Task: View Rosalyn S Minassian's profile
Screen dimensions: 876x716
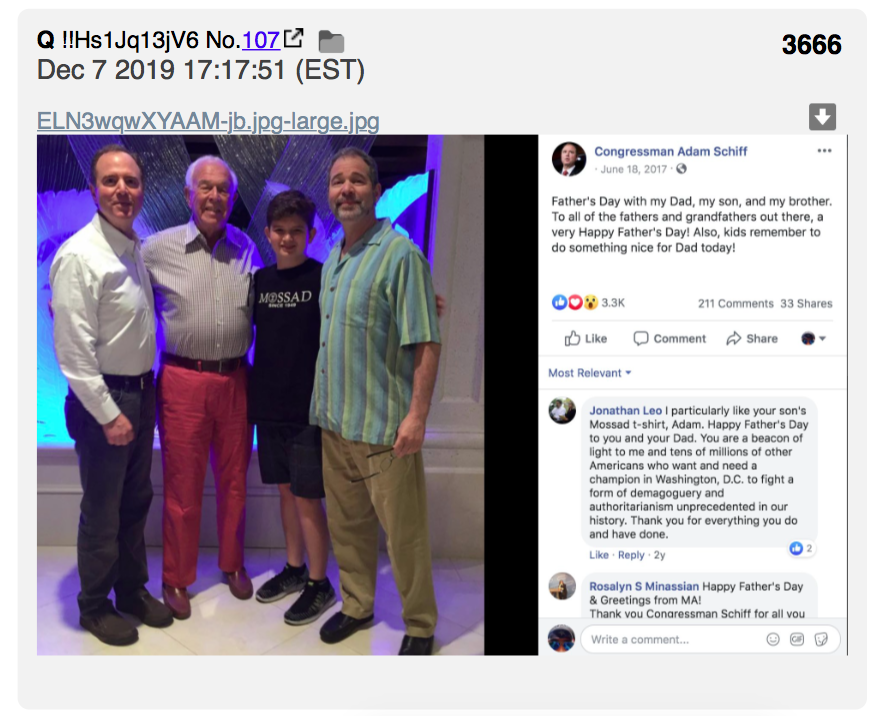Action: point(644,586)
